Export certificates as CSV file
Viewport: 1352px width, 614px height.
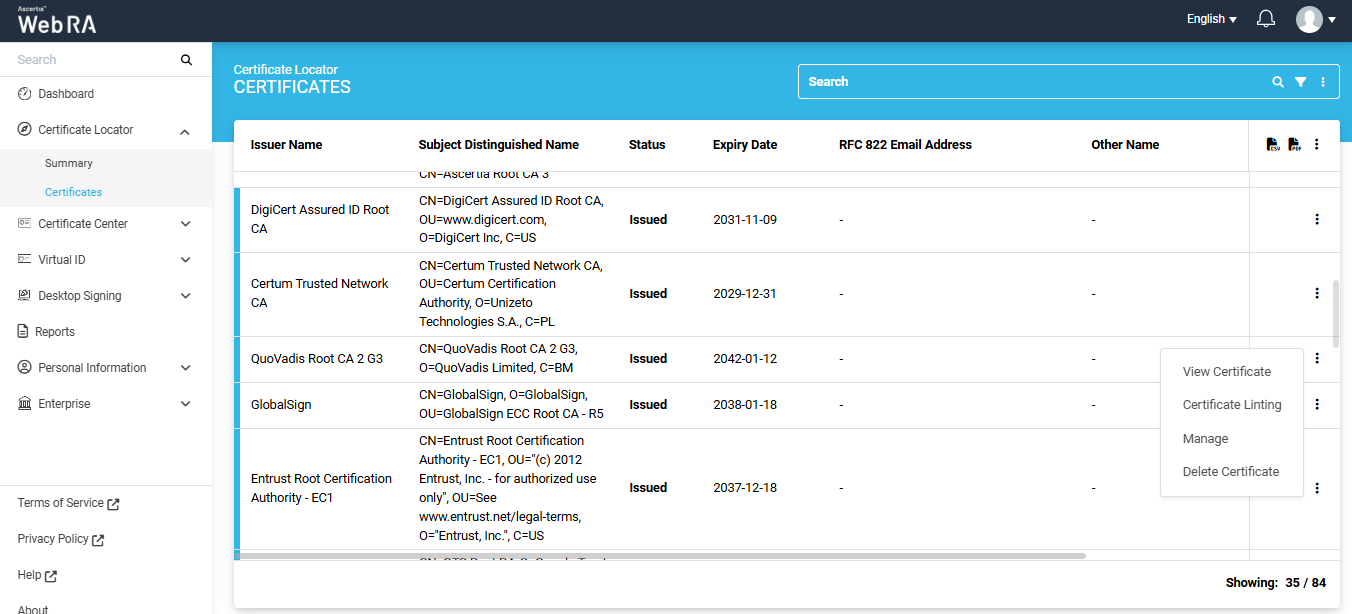pyautogui.click(x=1273, y=145)
